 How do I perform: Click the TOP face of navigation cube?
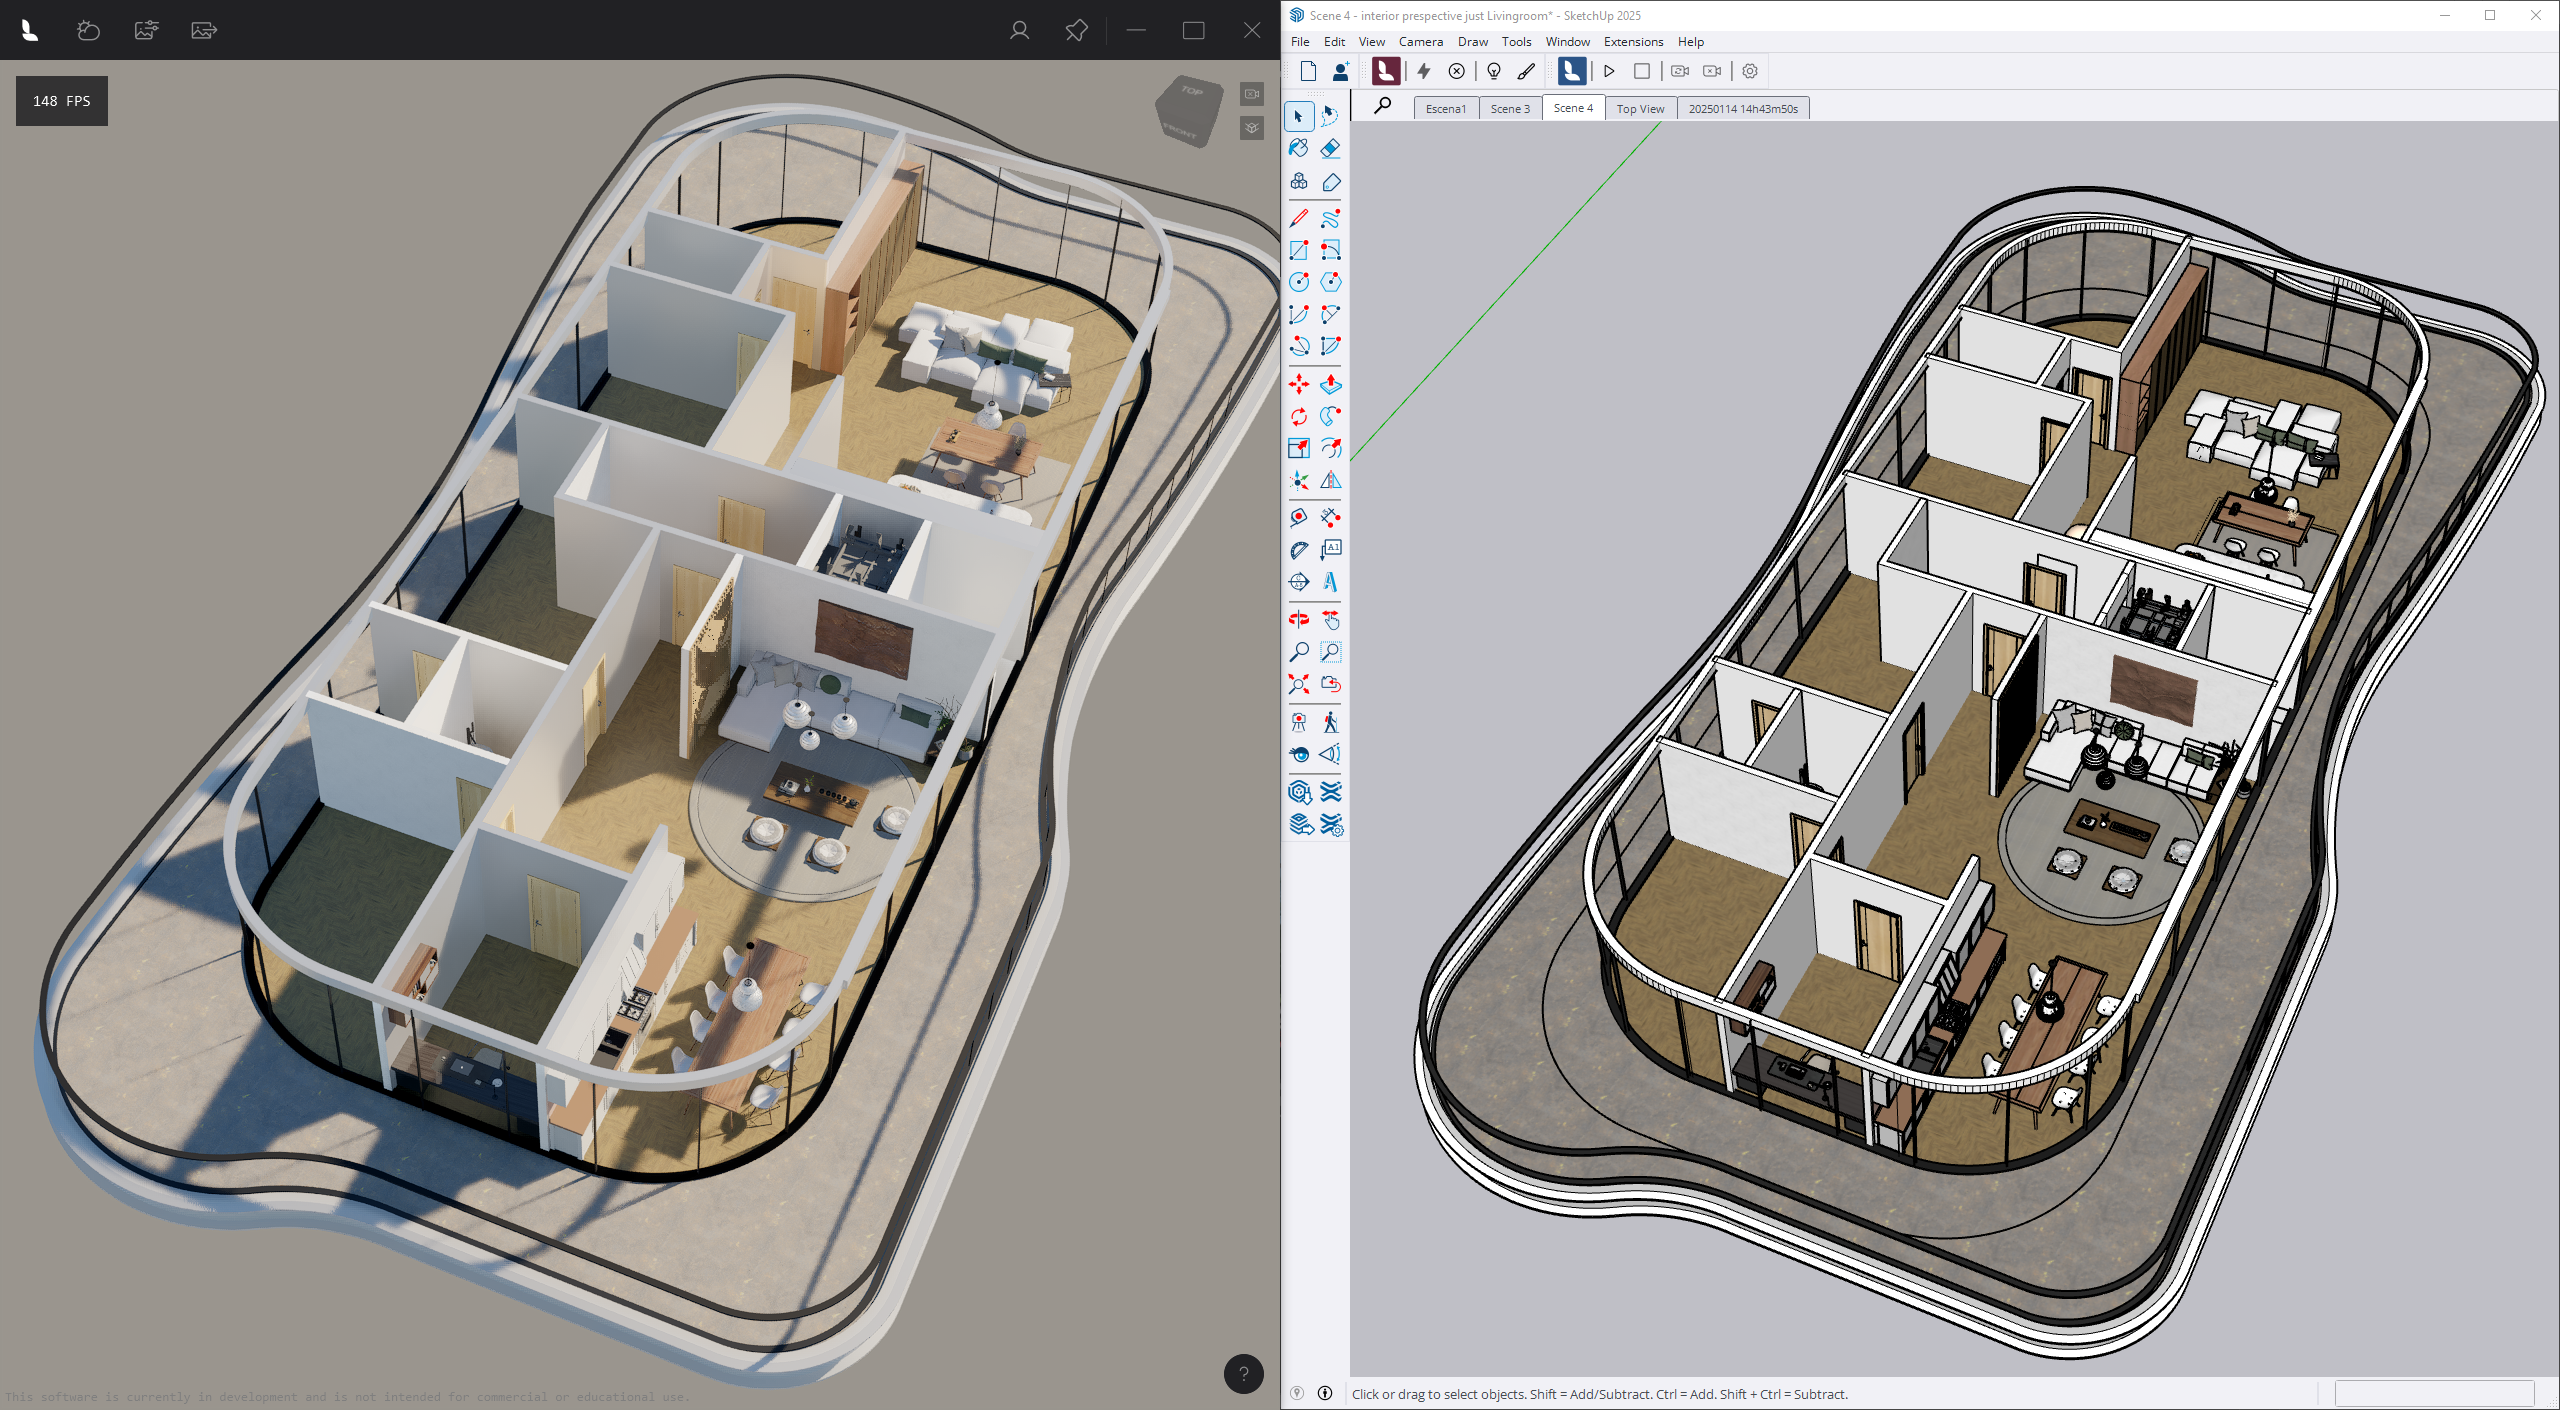click(x=1191, y=92)
